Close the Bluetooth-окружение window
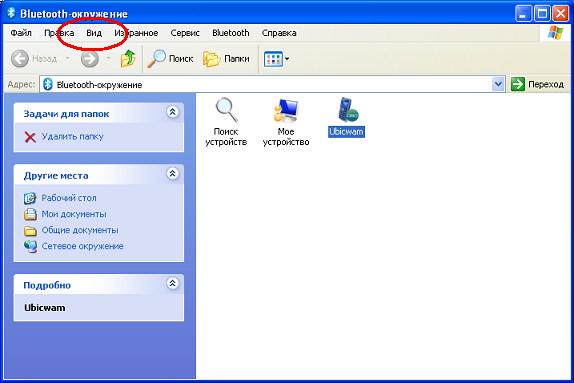 (x=560, y=14)
